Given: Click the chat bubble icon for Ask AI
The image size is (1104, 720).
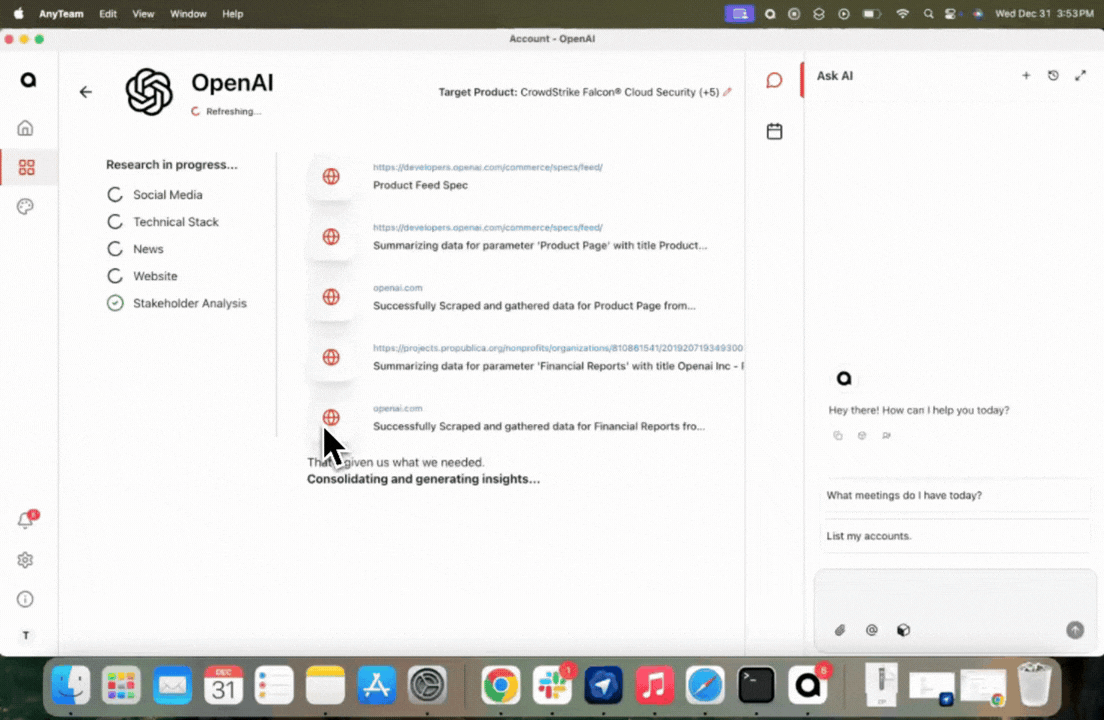Looking at the screenshot, I should [x=774, y=80].
